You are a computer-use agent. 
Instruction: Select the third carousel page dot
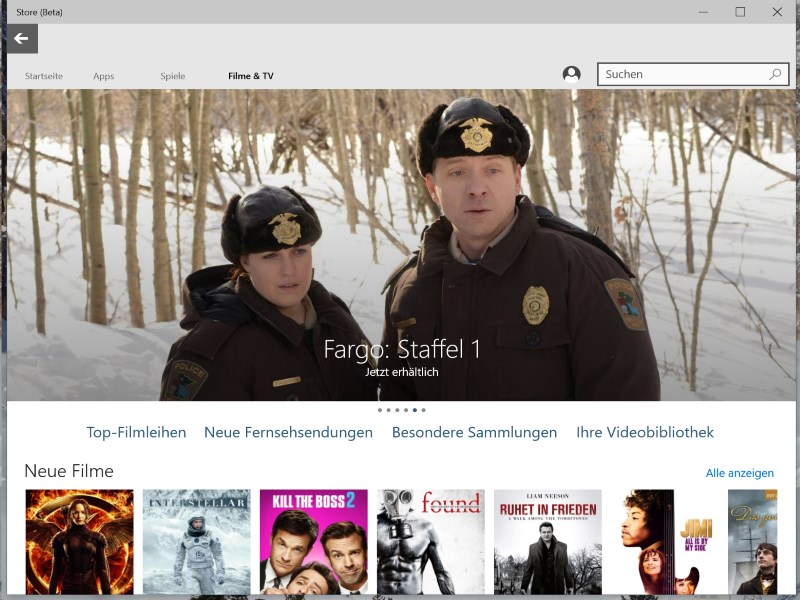point(397,410)
